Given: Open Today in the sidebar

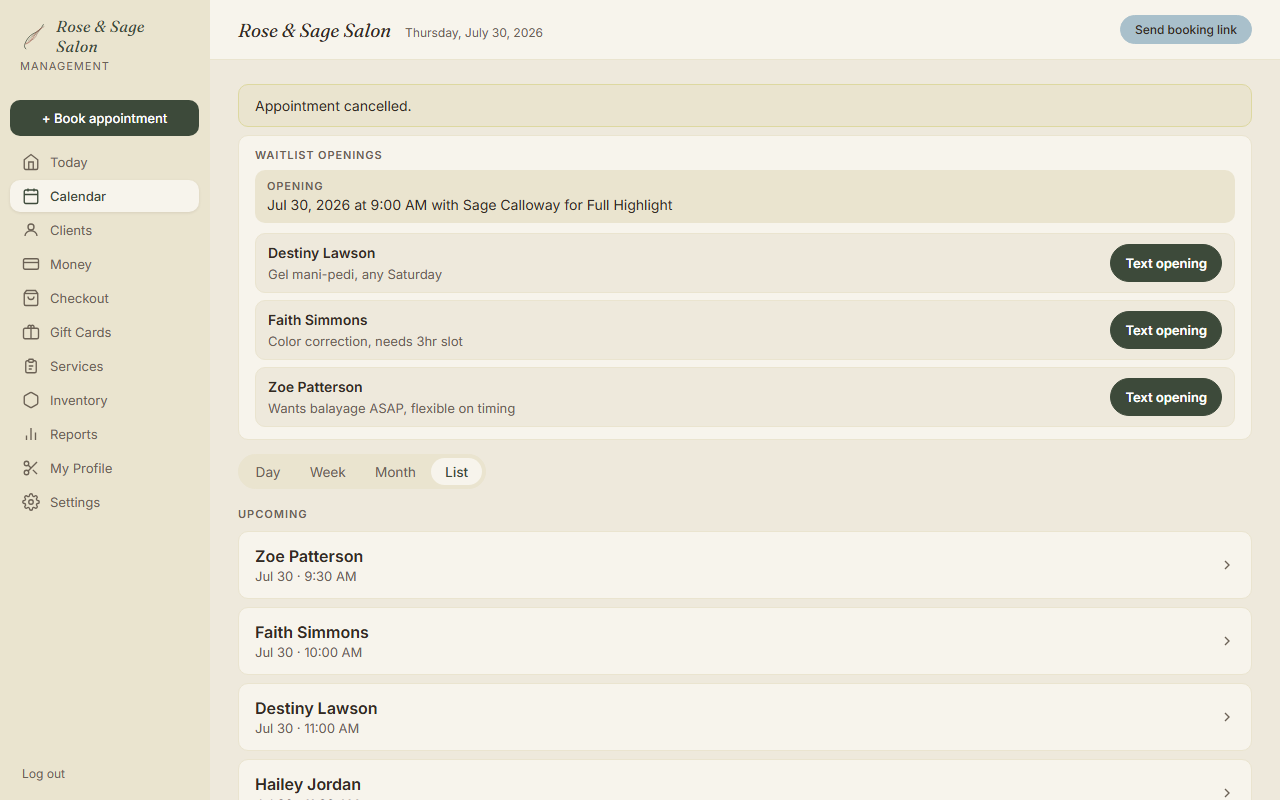Looking at the screenshot, I should pyautogui.click(x=104, y=162).
